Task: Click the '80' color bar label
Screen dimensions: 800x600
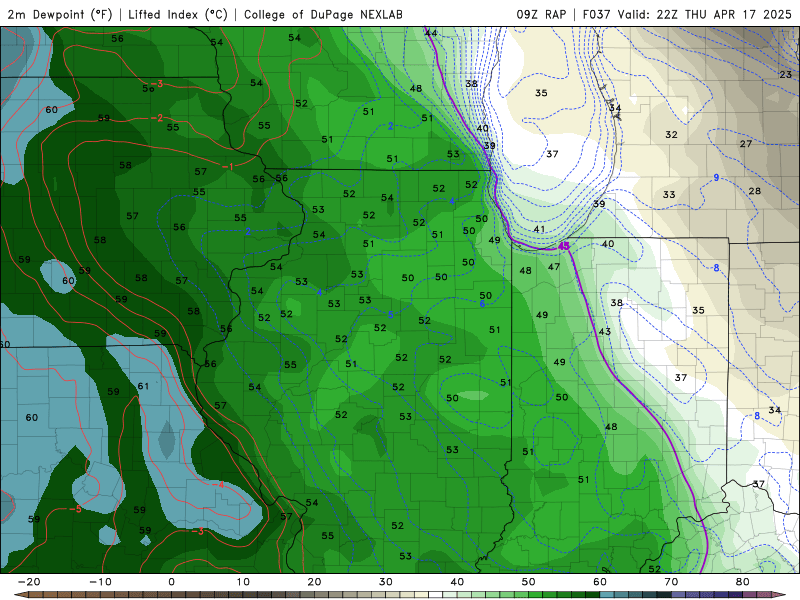Action: (x=743, y=582)
